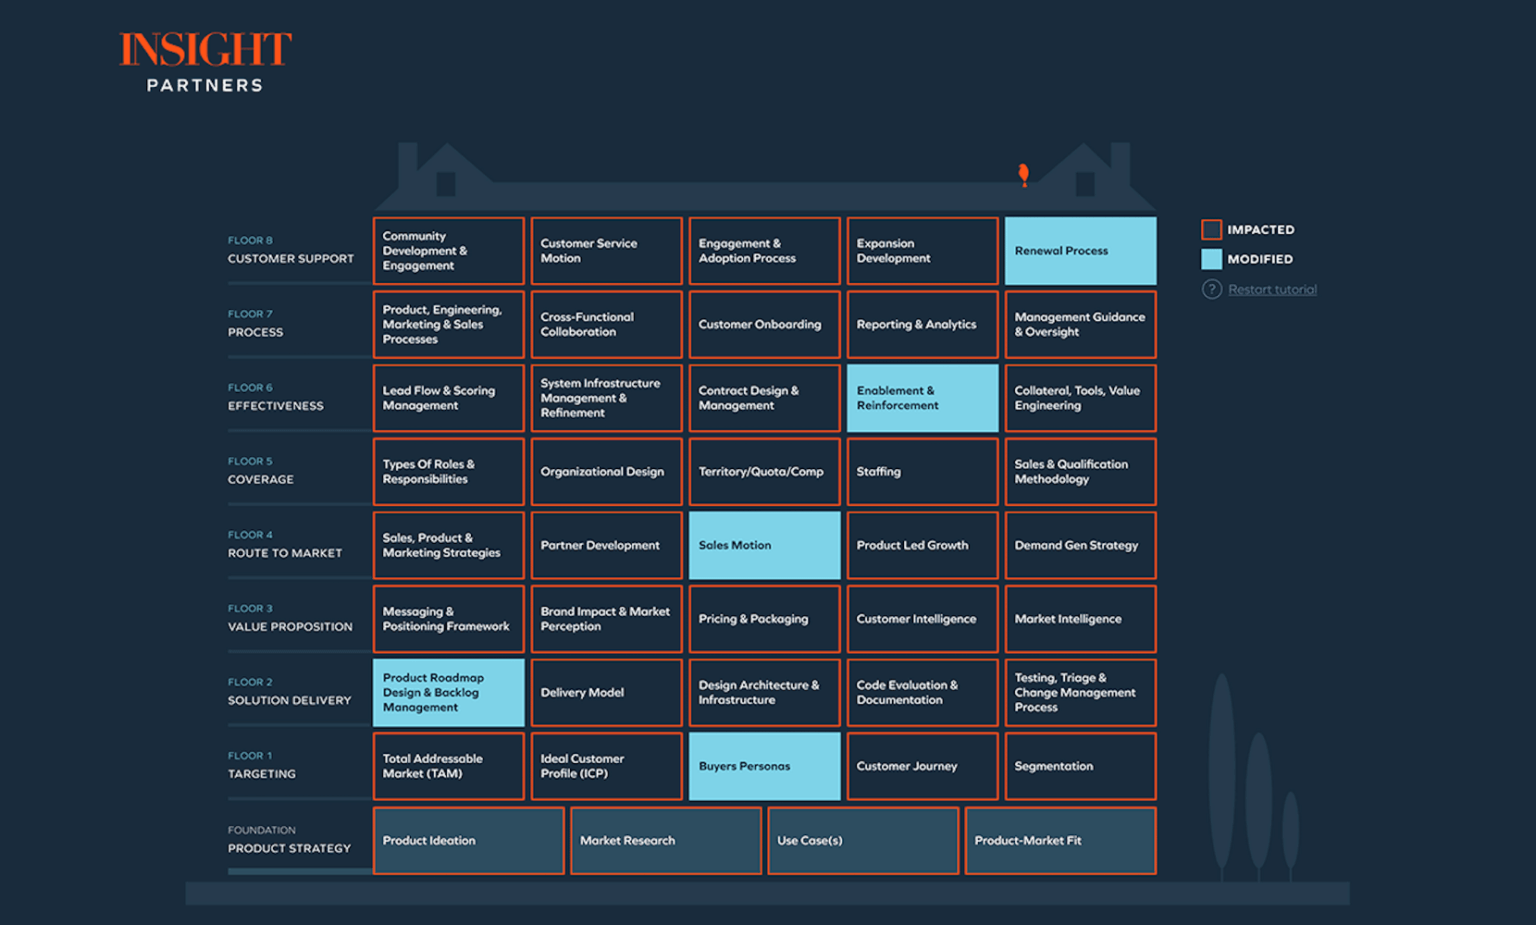Open the Territory/Quota/Comp tile
The image size is (1536, 925).
pos(764,471)
